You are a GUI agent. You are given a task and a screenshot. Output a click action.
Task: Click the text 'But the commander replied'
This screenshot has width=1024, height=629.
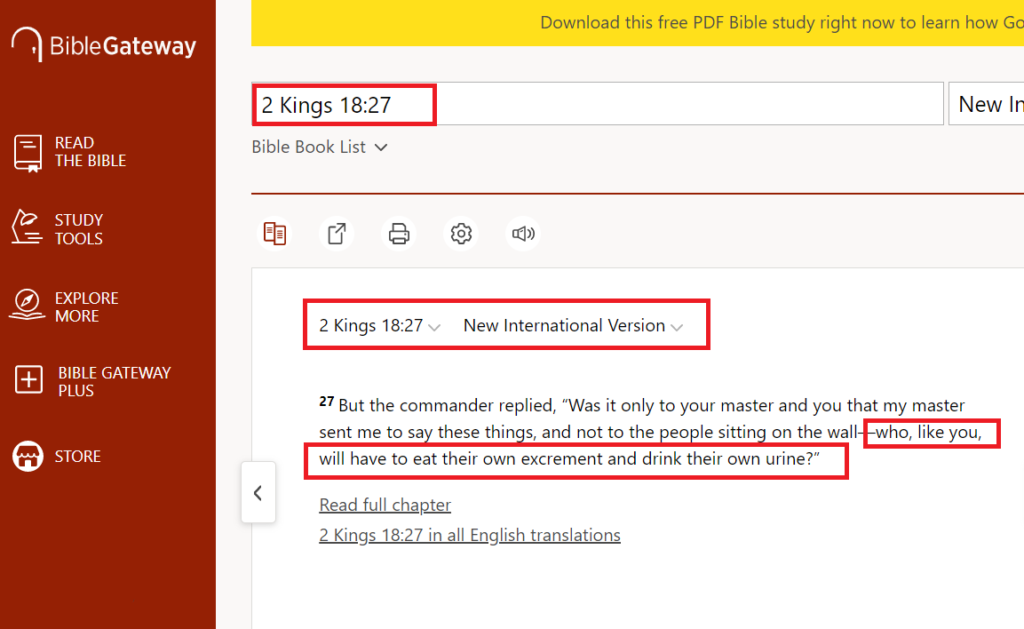[446, 406]
